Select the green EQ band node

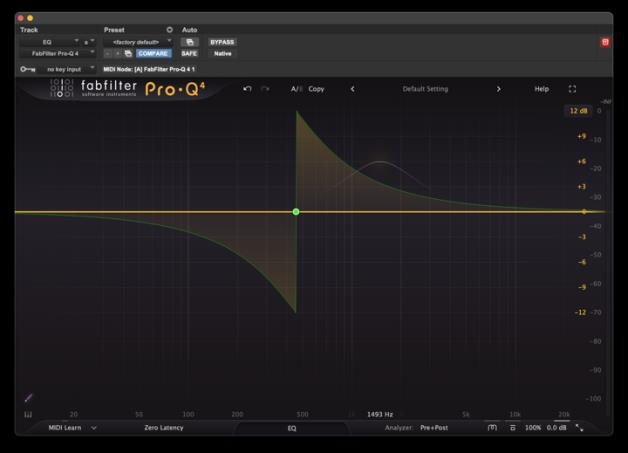[296, 212]
